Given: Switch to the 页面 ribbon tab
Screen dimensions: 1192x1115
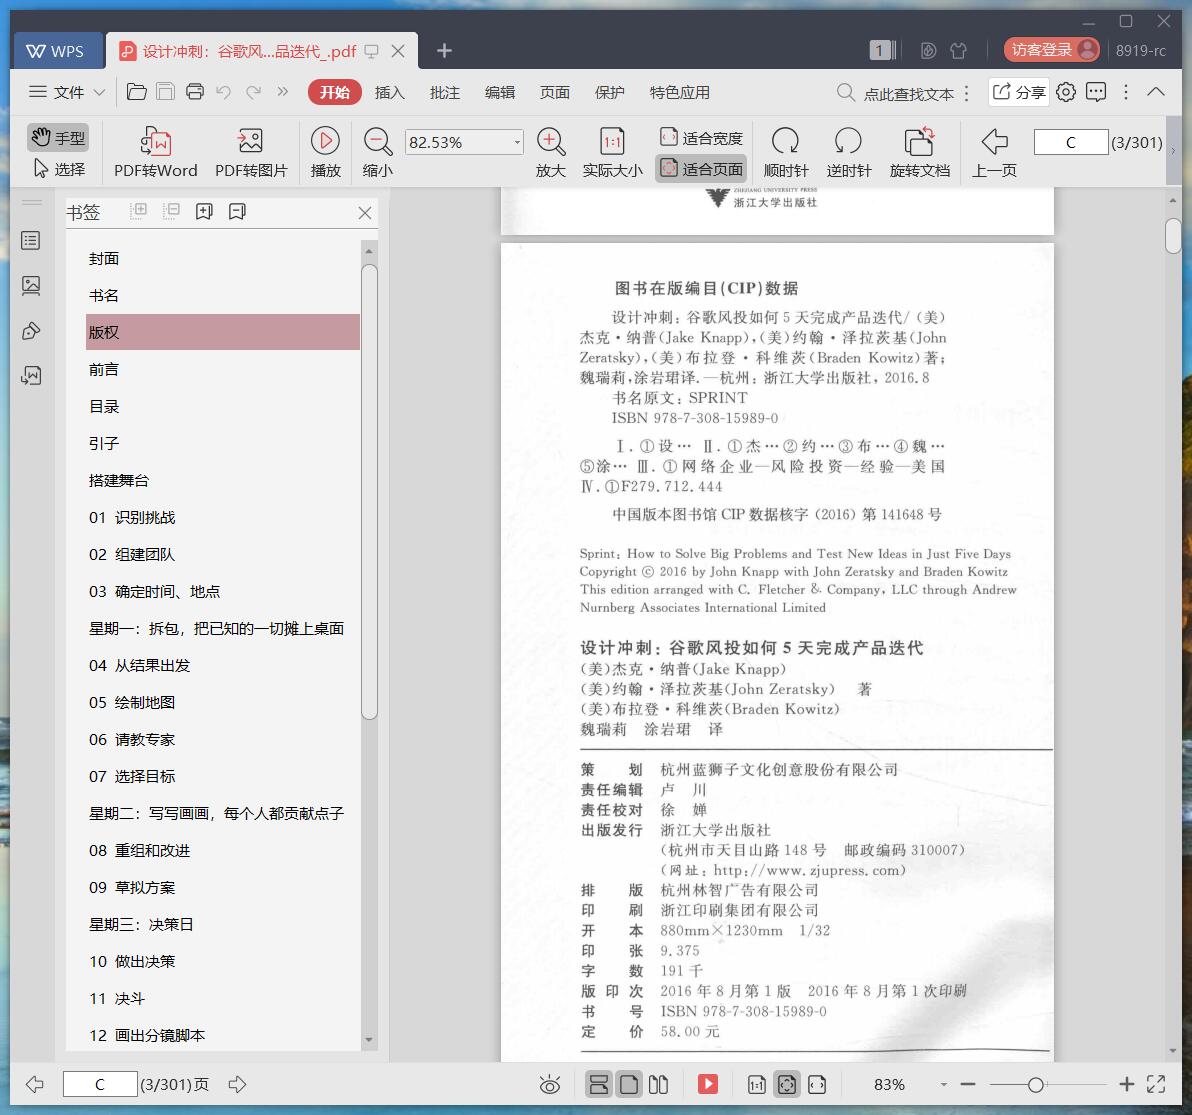Looking at the screenshot, I should tap(555, 92).
